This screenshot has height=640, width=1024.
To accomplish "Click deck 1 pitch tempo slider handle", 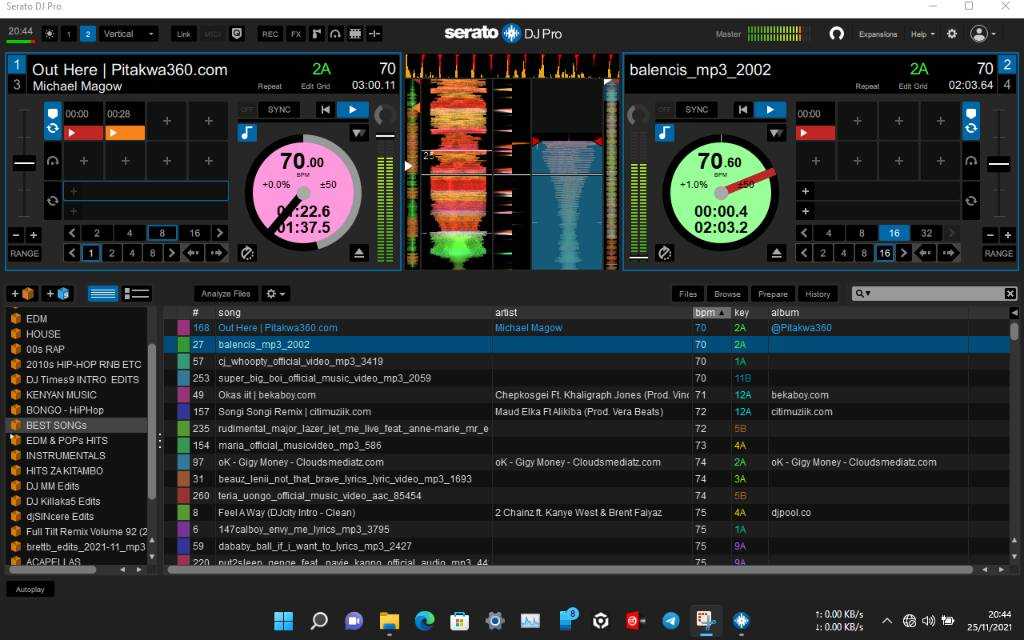I will (x=24, y=163).
